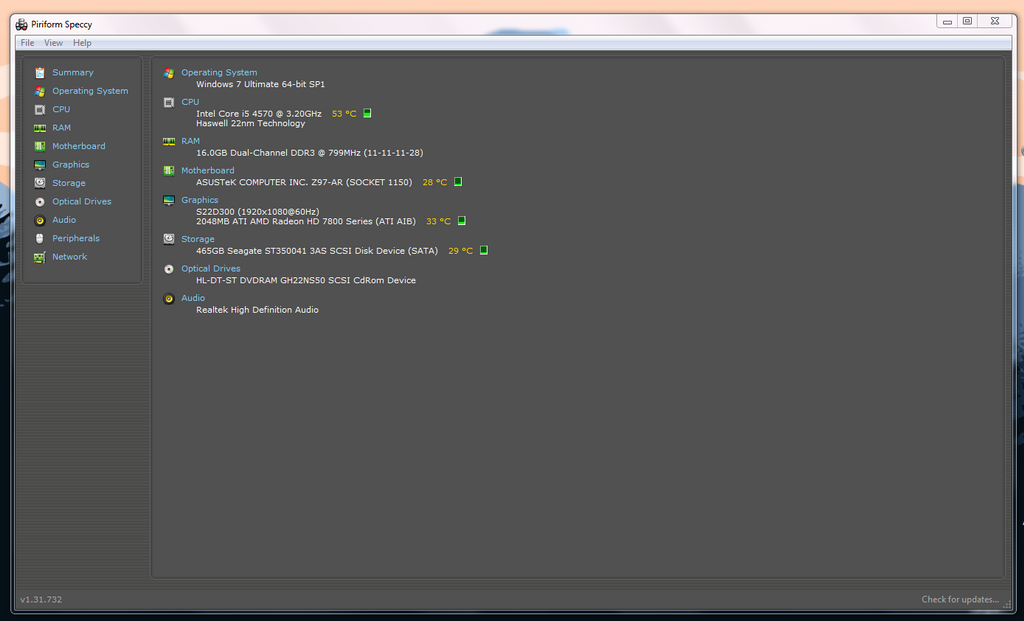The height and width of the screenshot is (621, 1024).
Task: View the Peripherals section from sidebar
Action: (76, 238)
